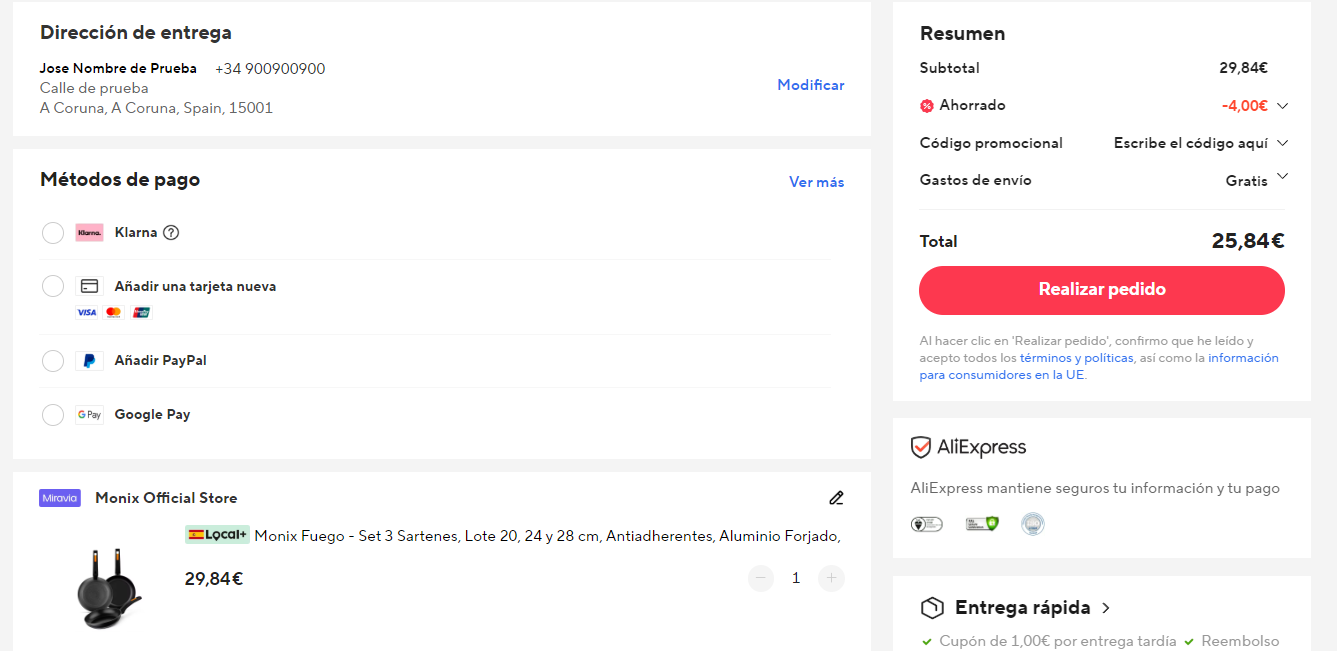Click the Klarna label text
This screenshot has height=651, width=1337.
[x=136, y=233]
